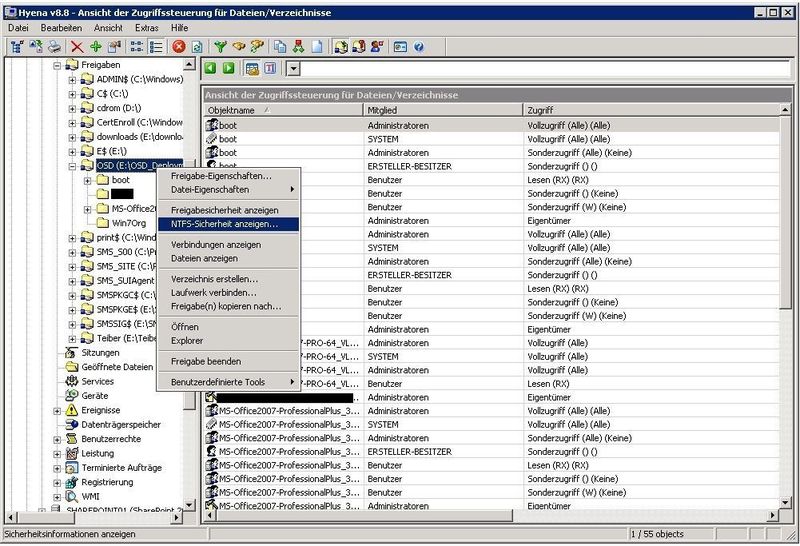Screen dimensions: 800x546
Task: Click into the path input field
Action: tap(544, 68)
